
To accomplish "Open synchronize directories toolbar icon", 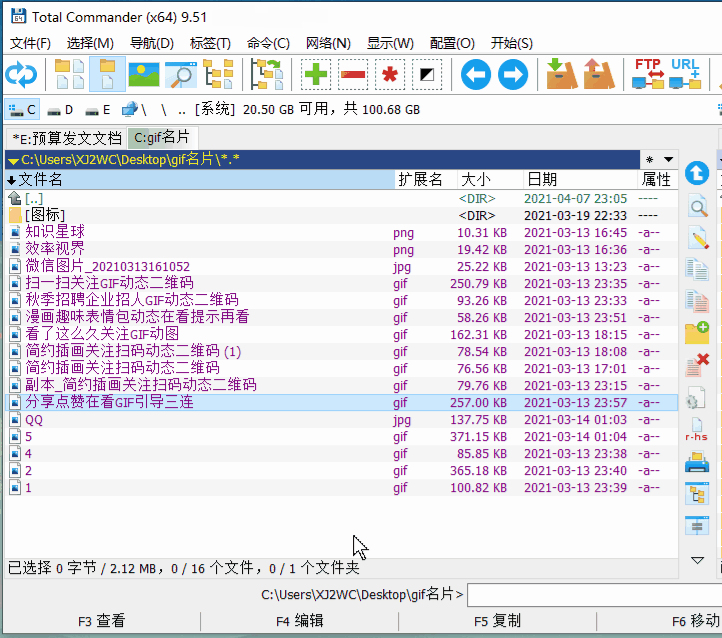I will 267,74.
